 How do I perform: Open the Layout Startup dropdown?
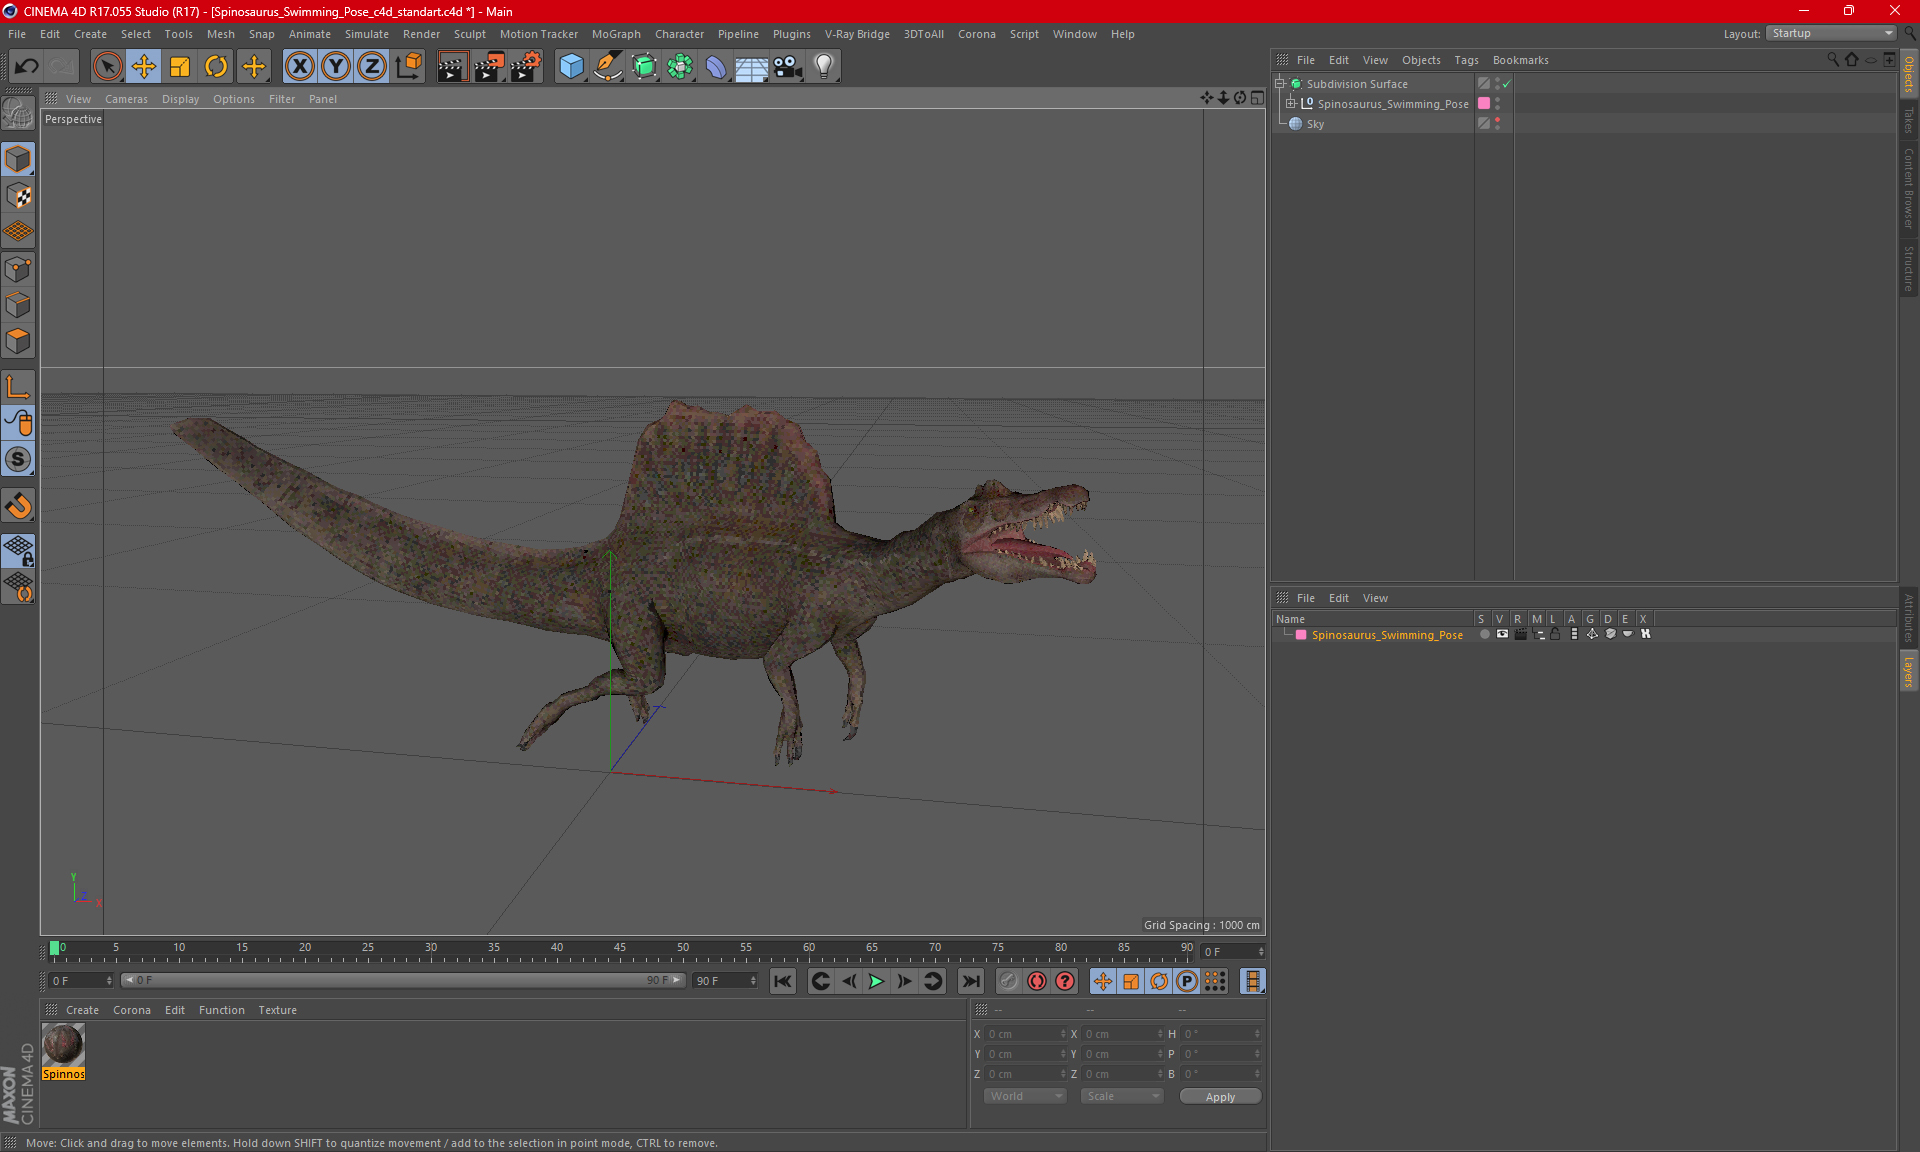click(1831, 33)
